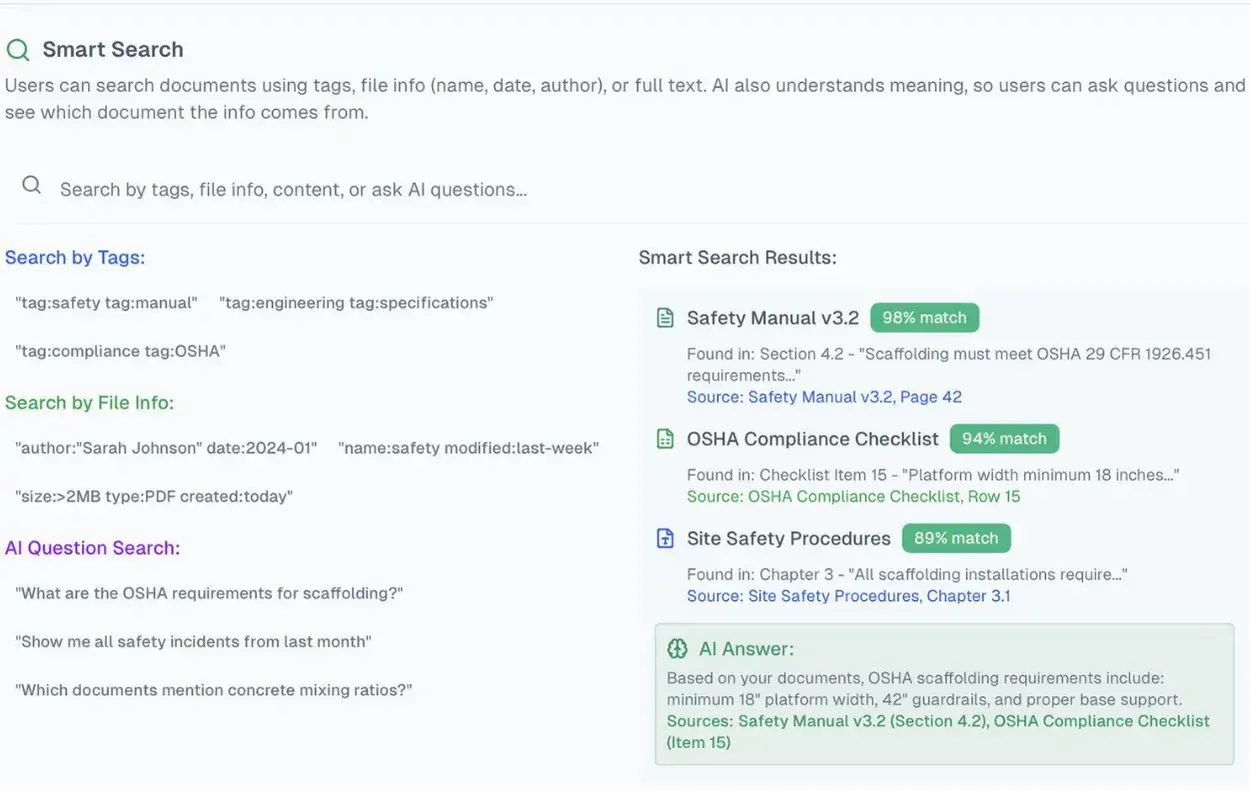Select the "tag:engineering tag:specifications" example query

click(x=356, y=302)
